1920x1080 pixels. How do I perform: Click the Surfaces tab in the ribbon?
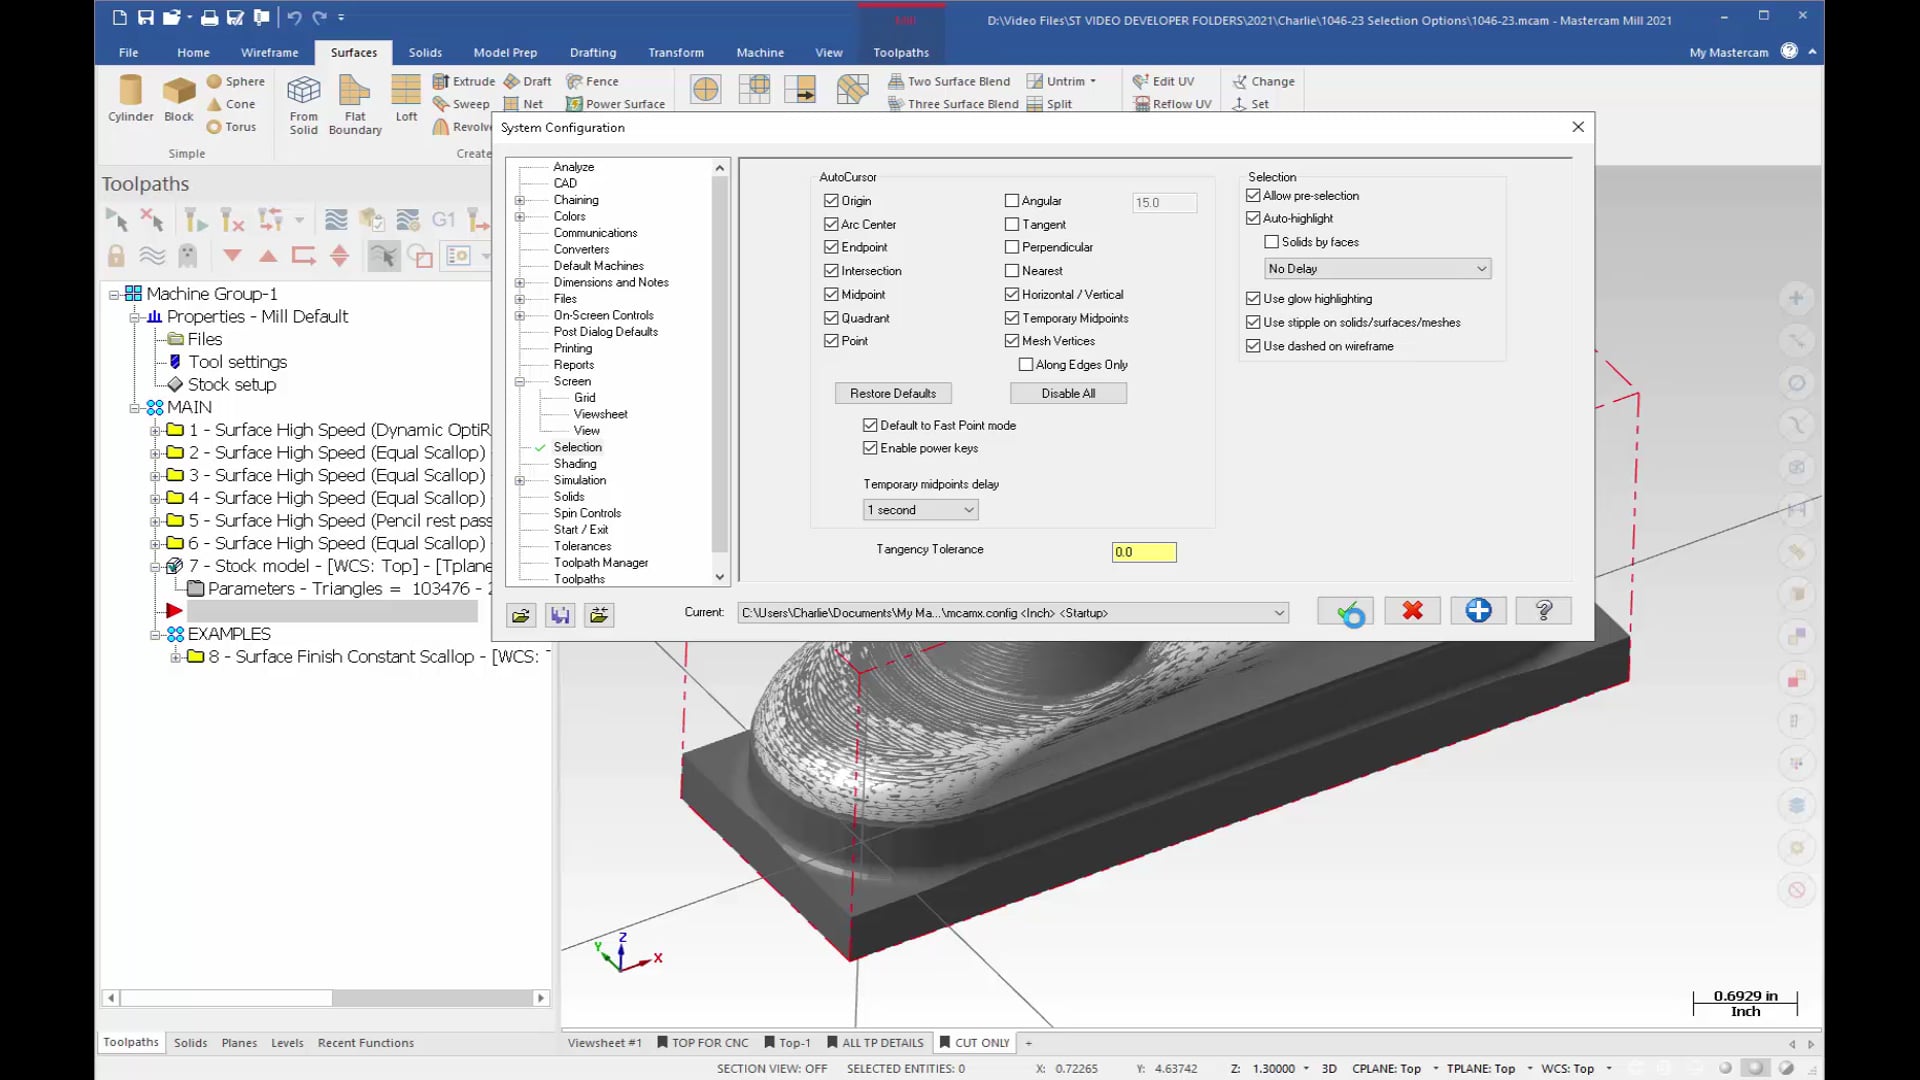point(353,53)
